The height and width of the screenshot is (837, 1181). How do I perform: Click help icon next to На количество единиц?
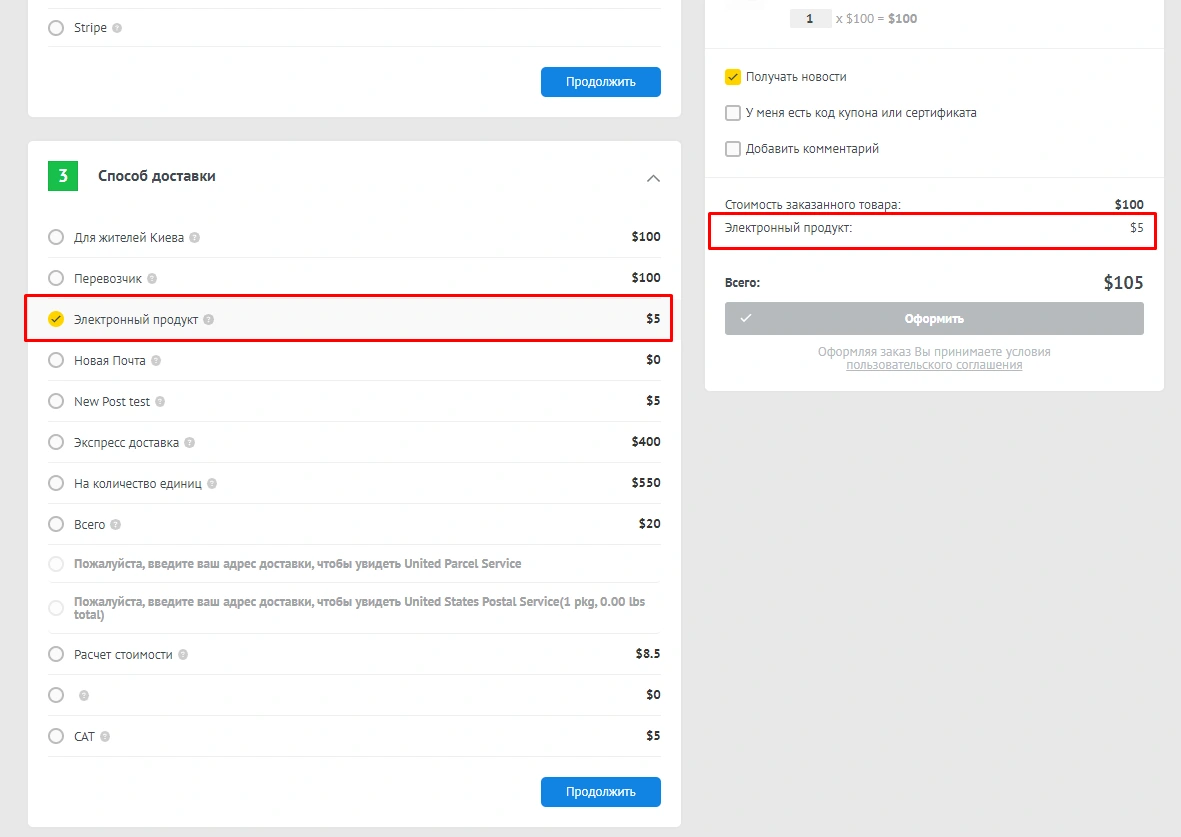pos(212,484)
